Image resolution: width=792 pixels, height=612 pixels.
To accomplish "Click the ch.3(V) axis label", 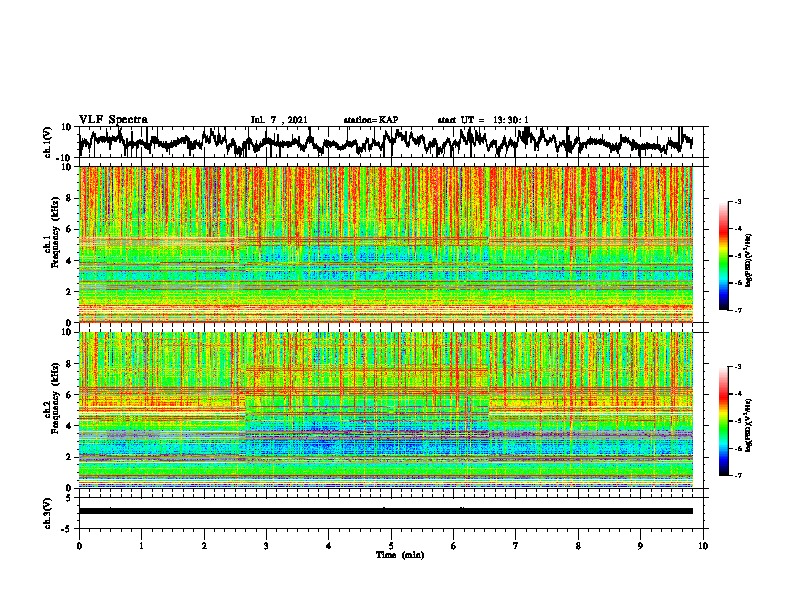I will click(48, 513).
